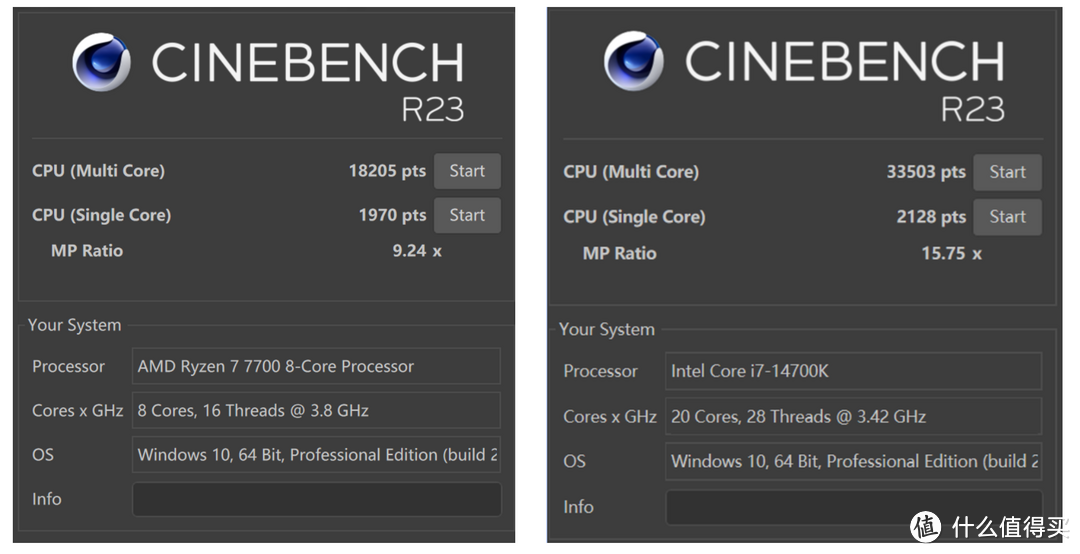Click MP Ratio label in i7-14700K window
The width and height of the screenshot is (1080, 554).
pyautogui.click(x=619, y=254)
